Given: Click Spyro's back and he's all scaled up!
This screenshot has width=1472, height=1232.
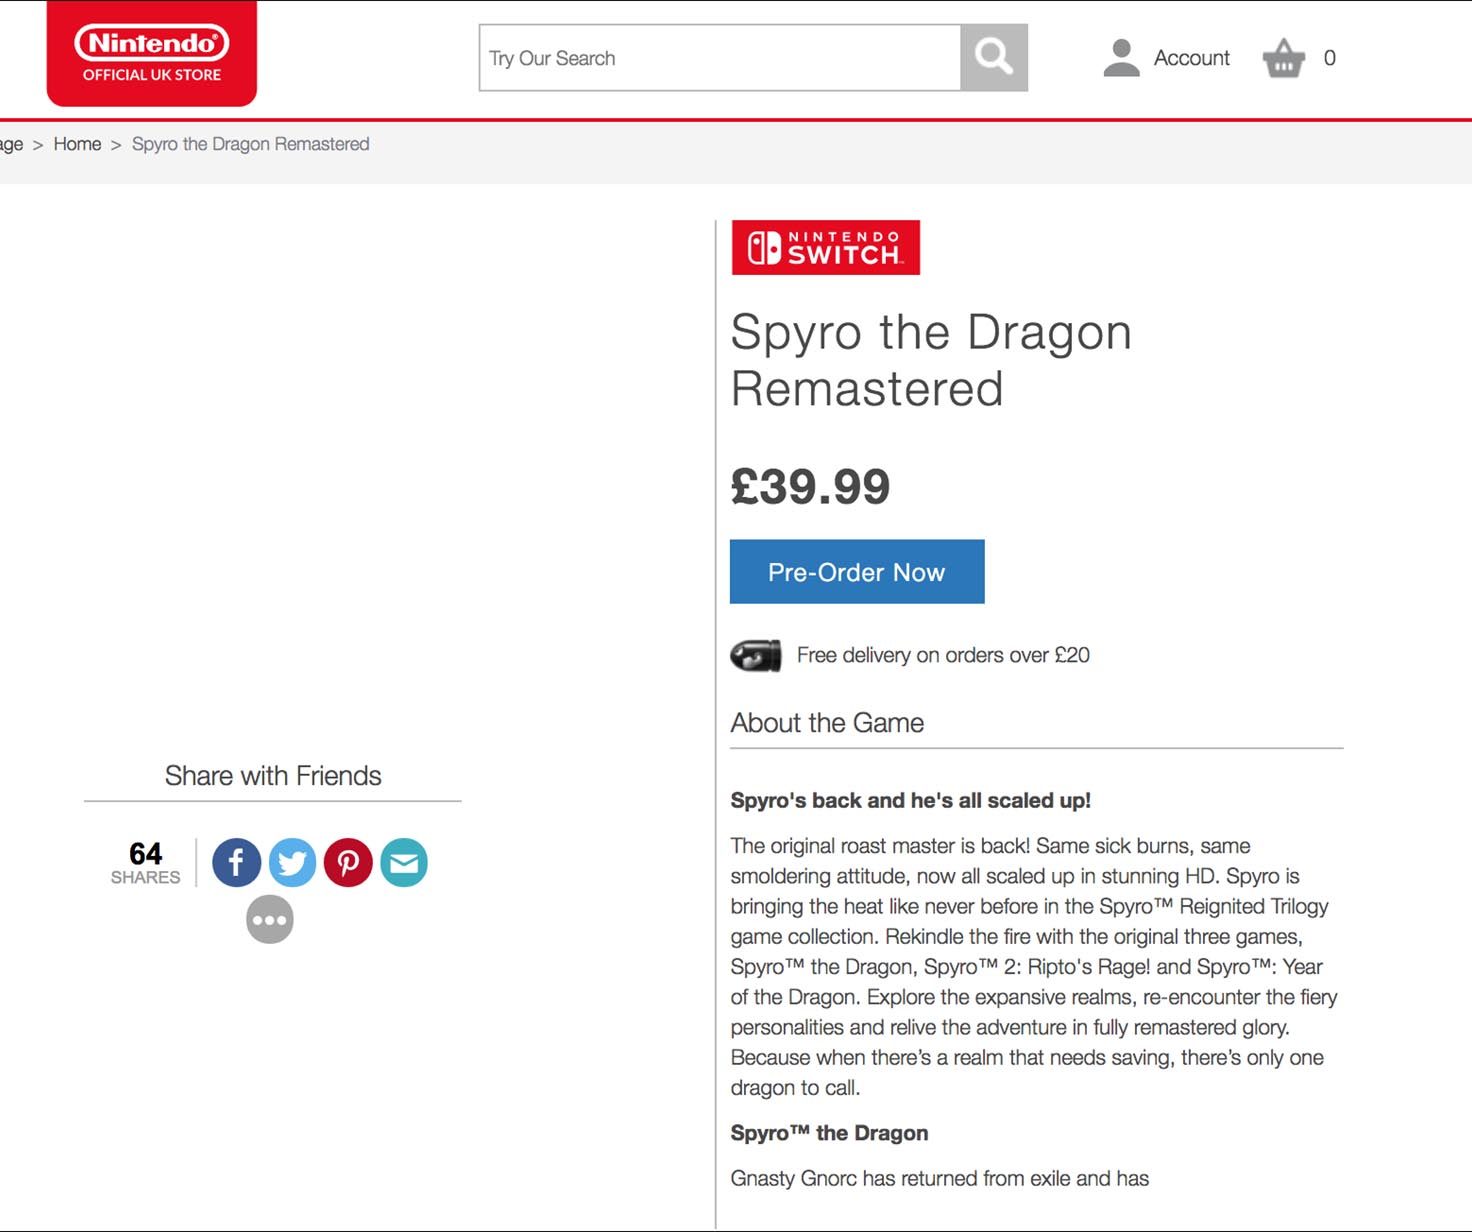Looking at the screenshot, I should pos(911,800).
